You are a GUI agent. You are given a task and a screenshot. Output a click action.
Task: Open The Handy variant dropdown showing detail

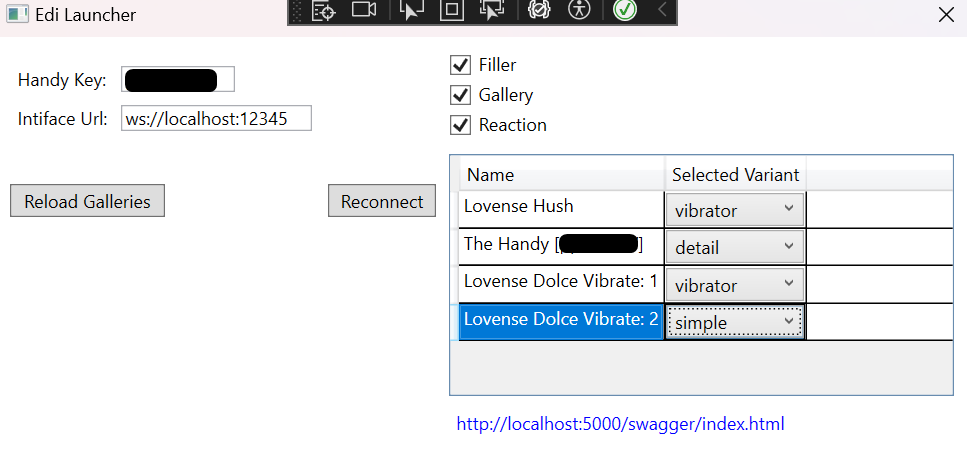735,248
